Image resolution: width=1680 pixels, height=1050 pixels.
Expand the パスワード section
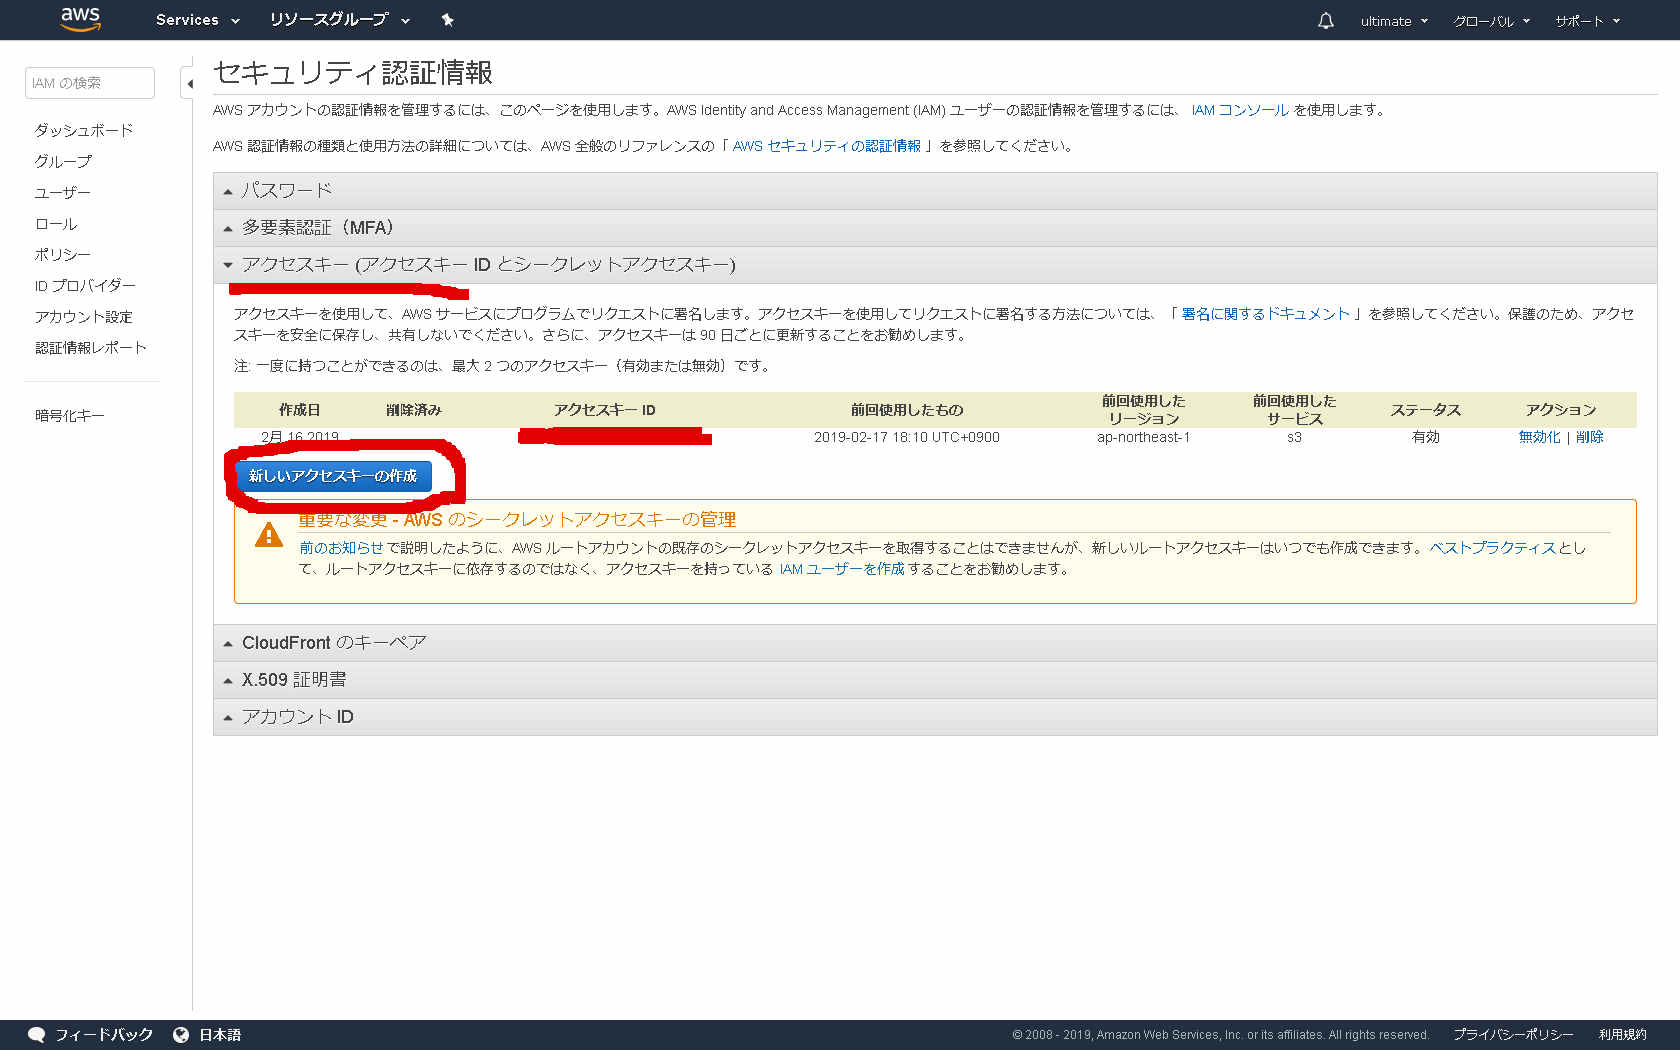[x=935, y=191]
